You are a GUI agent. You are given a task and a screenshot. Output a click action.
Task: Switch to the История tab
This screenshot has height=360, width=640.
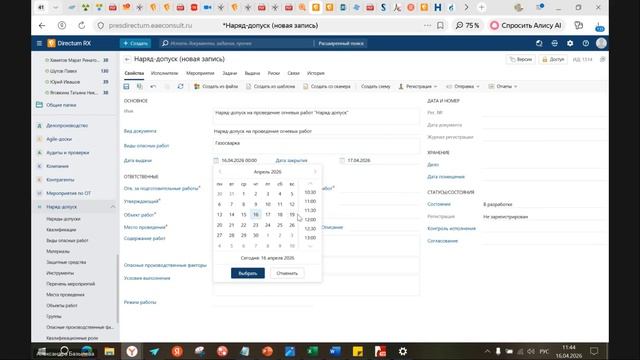point(316,73)
